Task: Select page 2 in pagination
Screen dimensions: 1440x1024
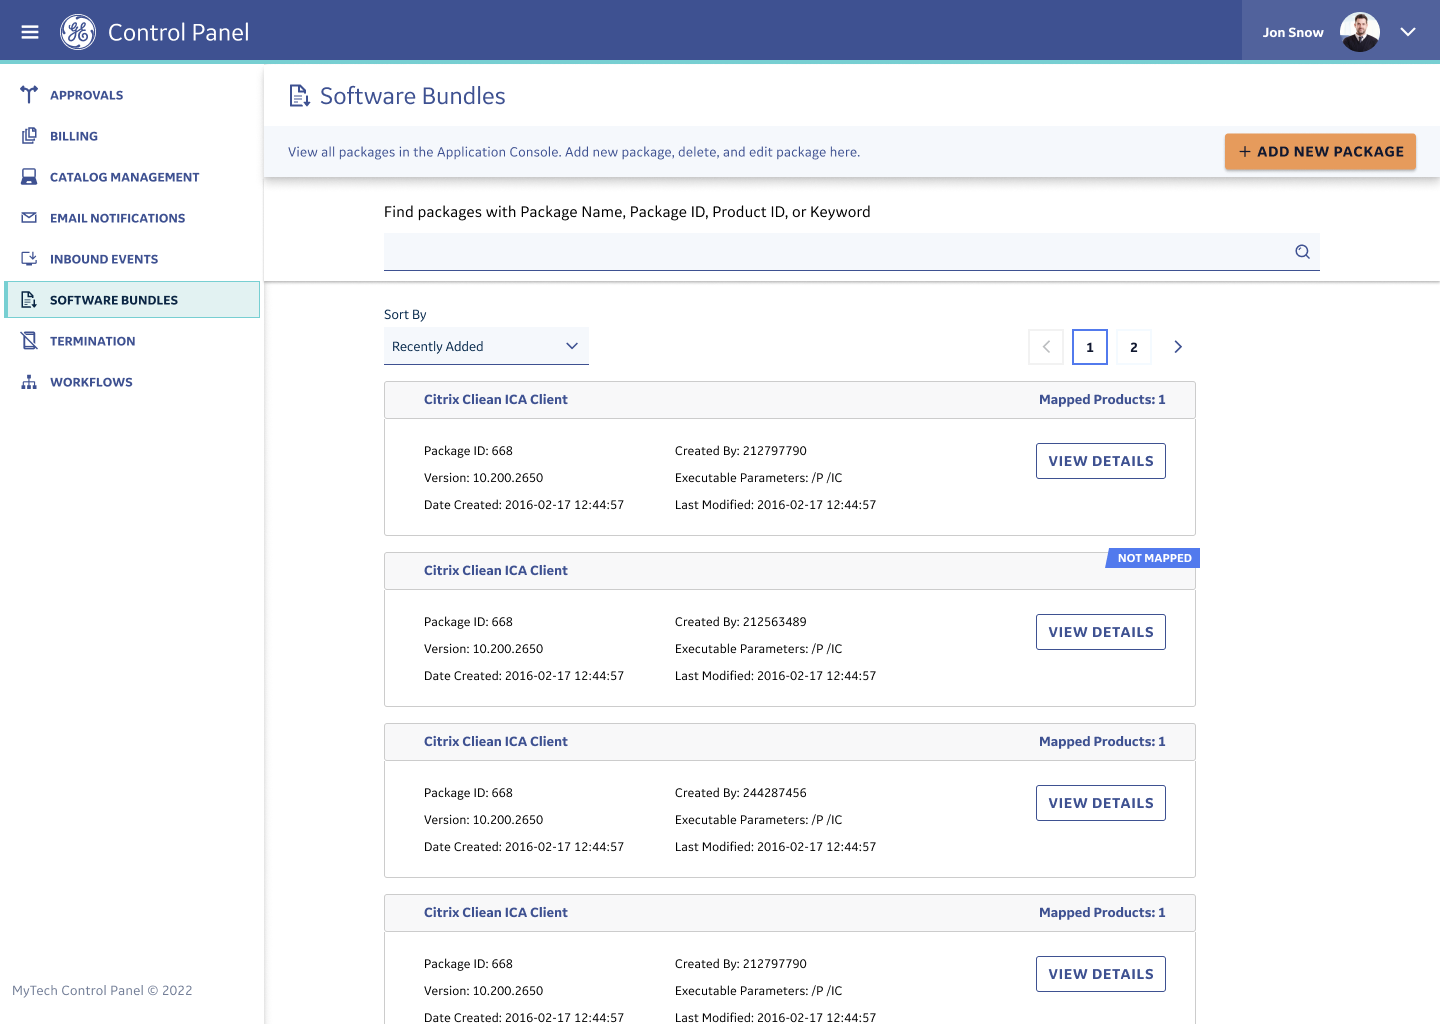Action: pos(1134,347)
